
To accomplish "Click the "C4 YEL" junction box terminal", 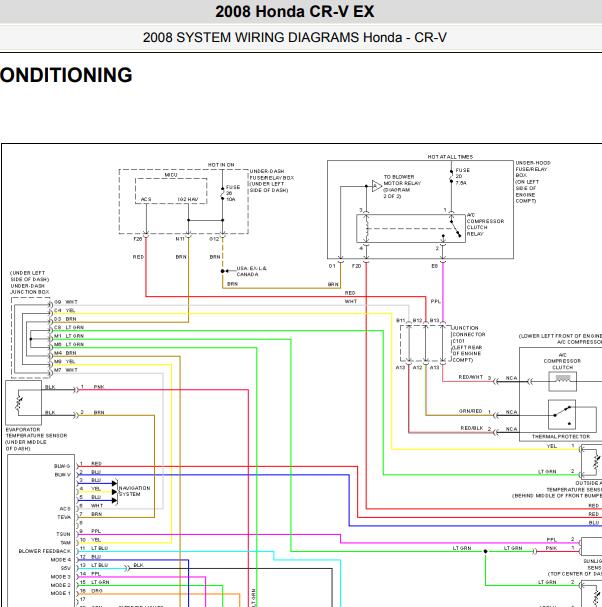I will (65, 310).
